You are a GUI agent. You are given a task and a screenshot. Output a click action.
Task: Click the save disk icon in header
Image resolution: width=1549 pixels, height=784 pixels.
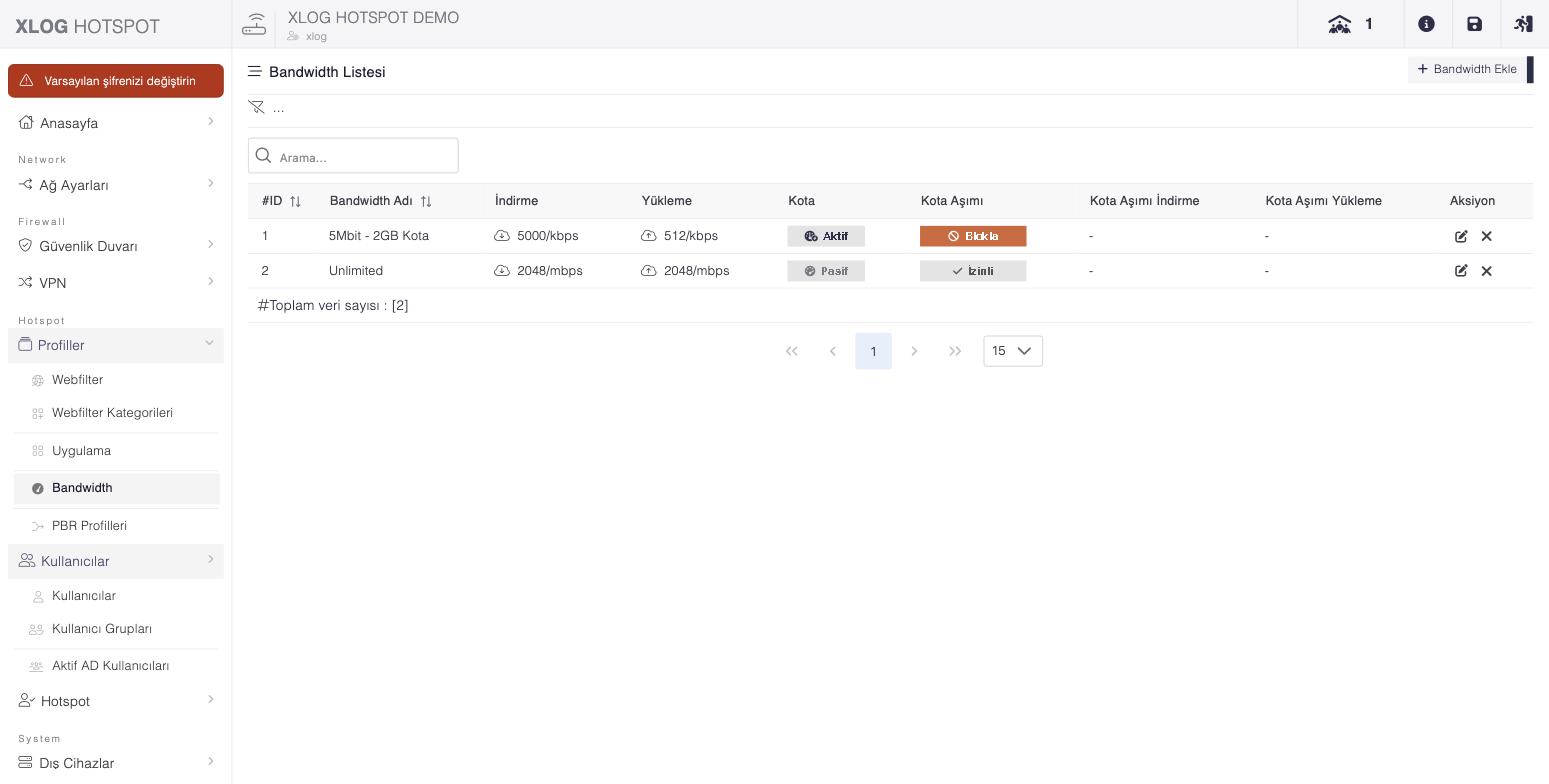pos(1475,24)
